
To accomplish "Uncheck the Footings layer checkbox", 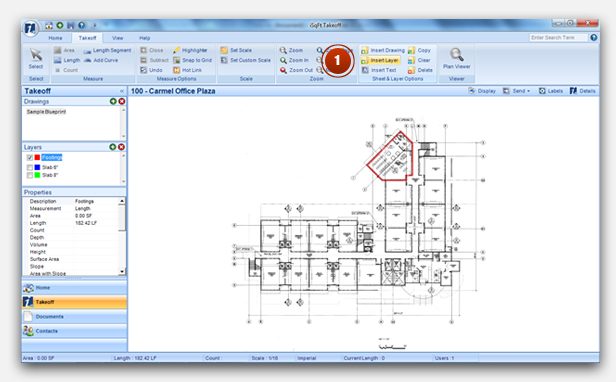I will click(30, 158).
